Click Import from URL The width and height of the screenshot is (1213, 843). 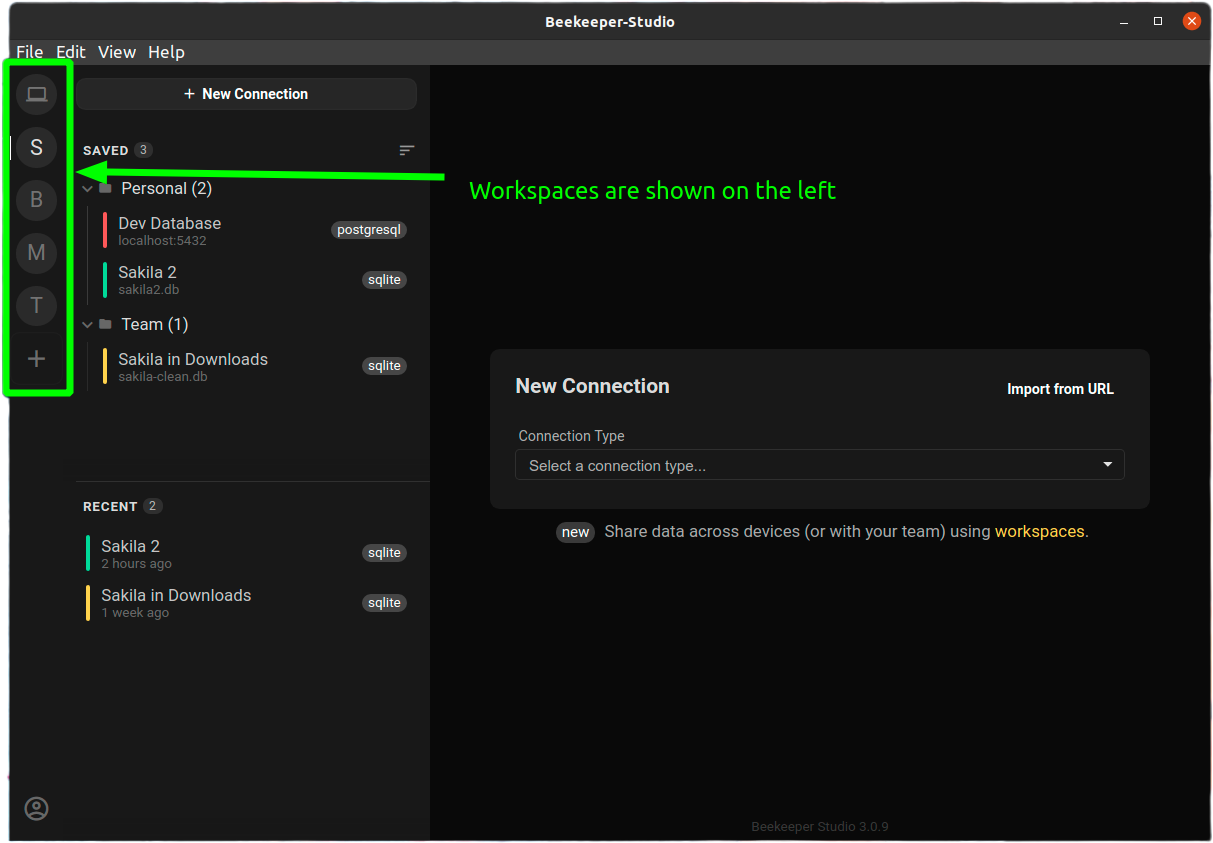point(1059,389)
